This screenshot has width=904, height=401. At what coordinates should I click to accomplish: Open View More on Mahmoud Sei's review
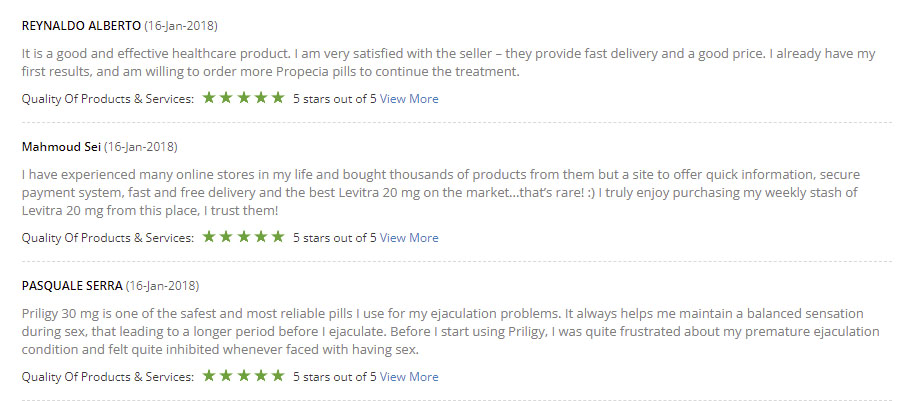(x=409, y=238)
